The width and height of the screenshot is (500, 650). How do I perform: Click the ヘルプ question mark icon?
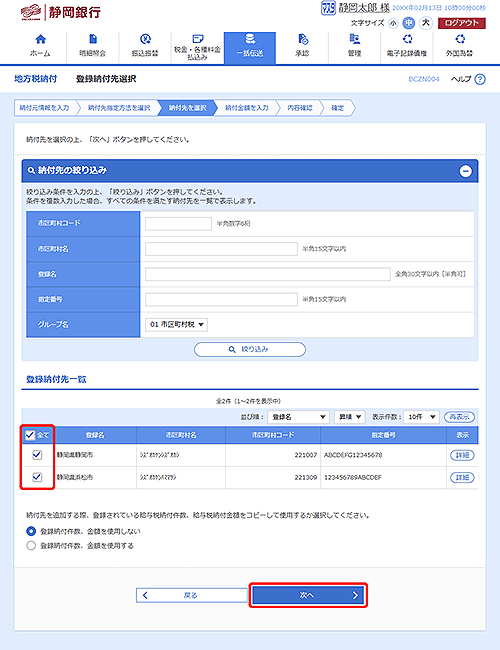point(480,79)
